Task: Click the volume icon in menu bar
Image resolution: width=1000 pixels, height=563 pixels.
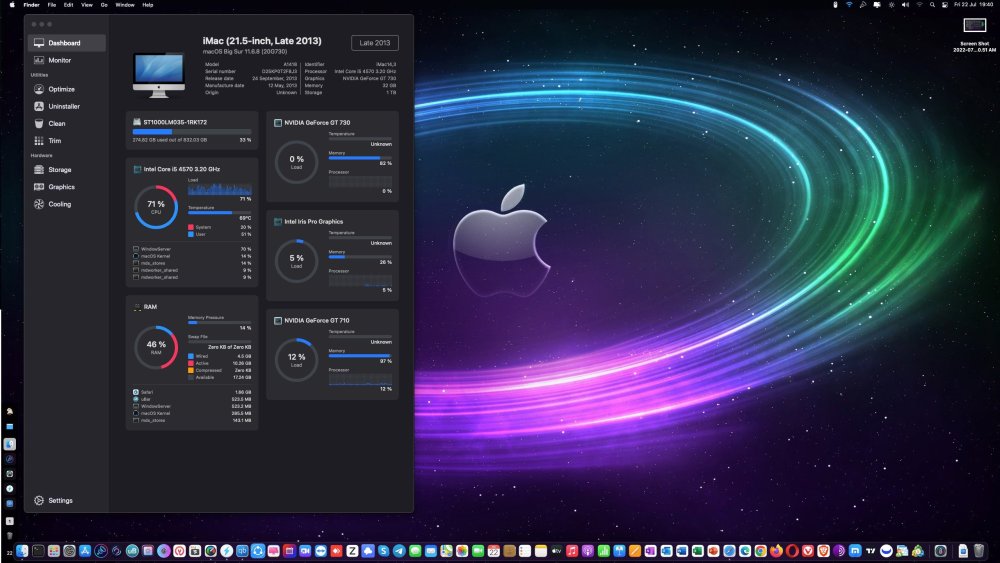Action: click(x=905, y=4)
